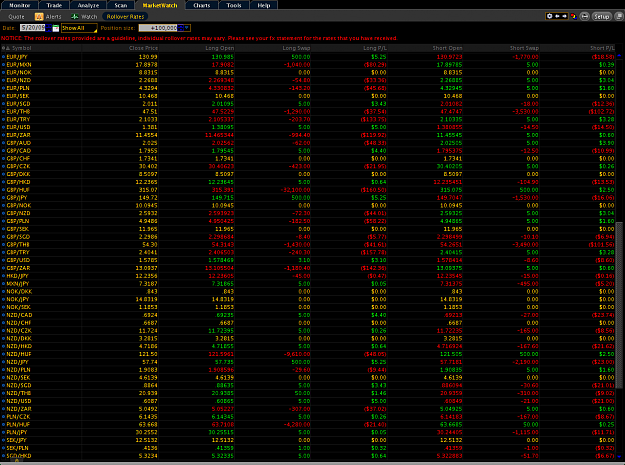The image size is (625, 465).
Task: Click the blue bullet beside SEK/JPY
Action: (4, 440)
